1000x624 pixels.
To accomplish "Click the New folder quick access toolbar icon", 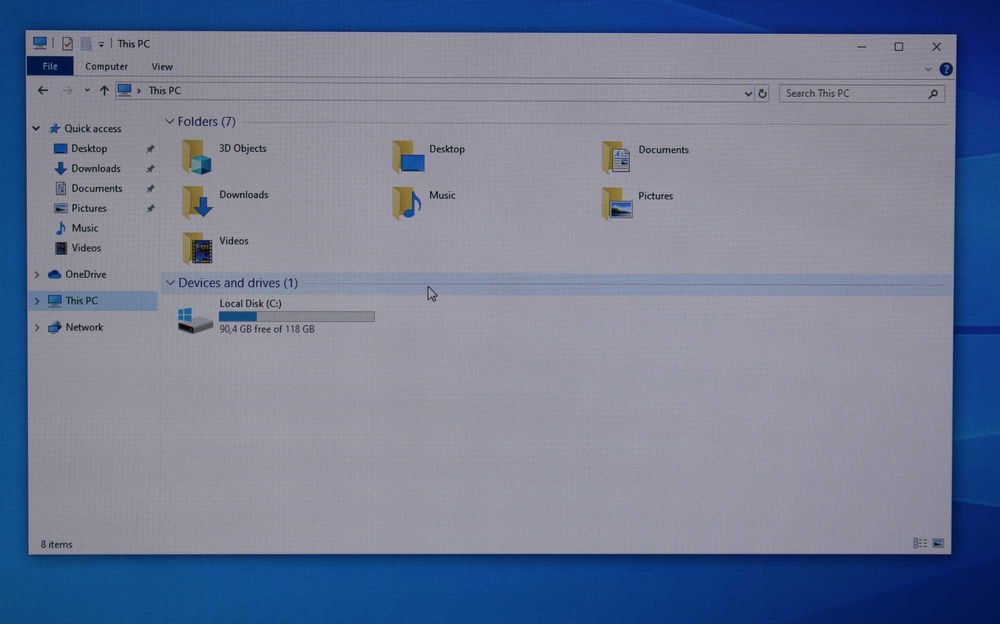I will (85, 44).
